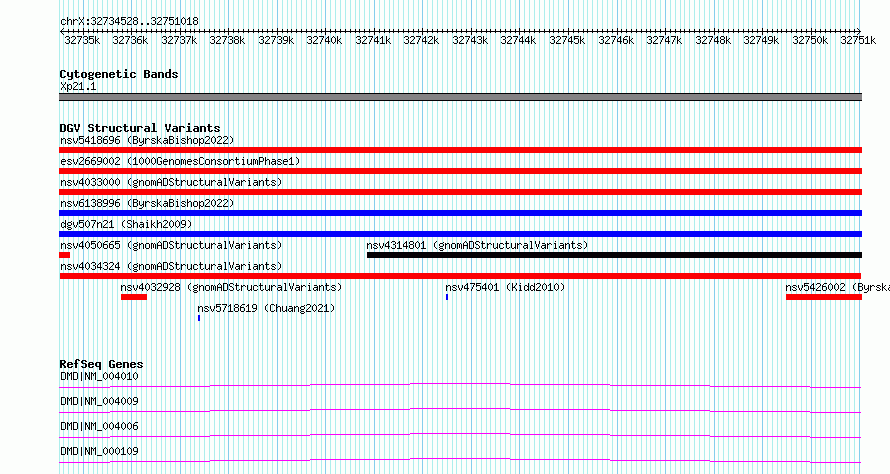This screenshot has height=474, width=890.
Task: Open variant nsv4314801 (gnomADStructuralVariants)
Action: (x=477, y=245)
